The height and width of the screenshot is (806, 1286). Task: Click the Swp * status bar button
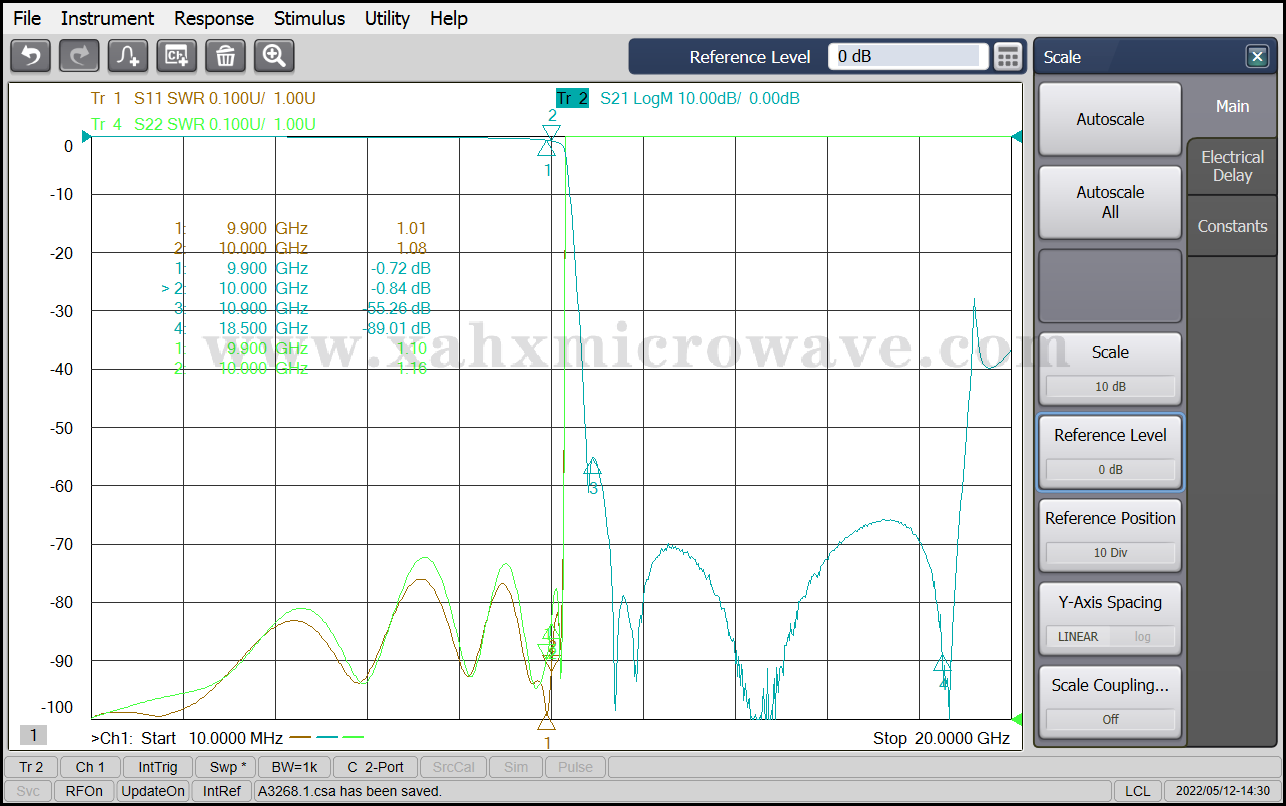pos(225,767)
